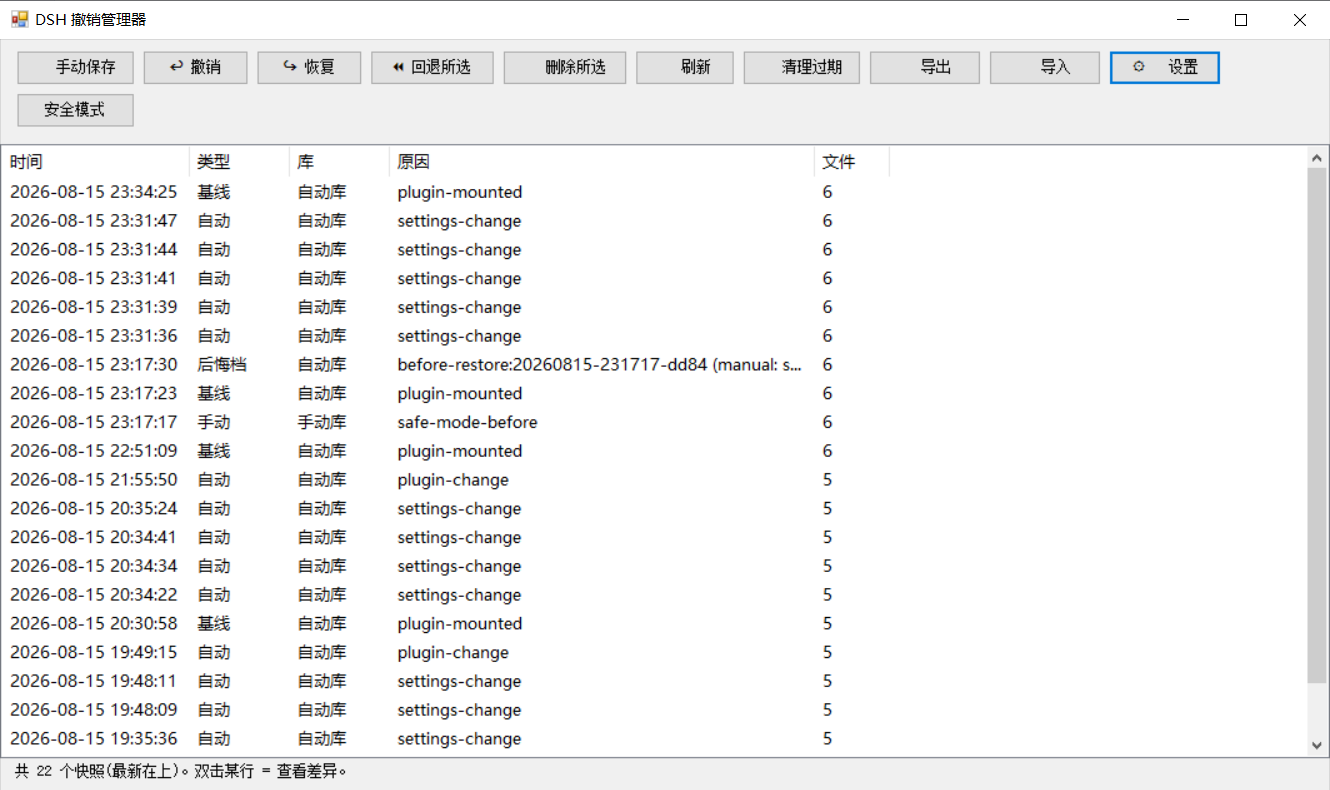This screenshot has height=790, width=1330.
Task: Maximize the DSH 撤销管理器 window
Action: [x=1241, y=19]
